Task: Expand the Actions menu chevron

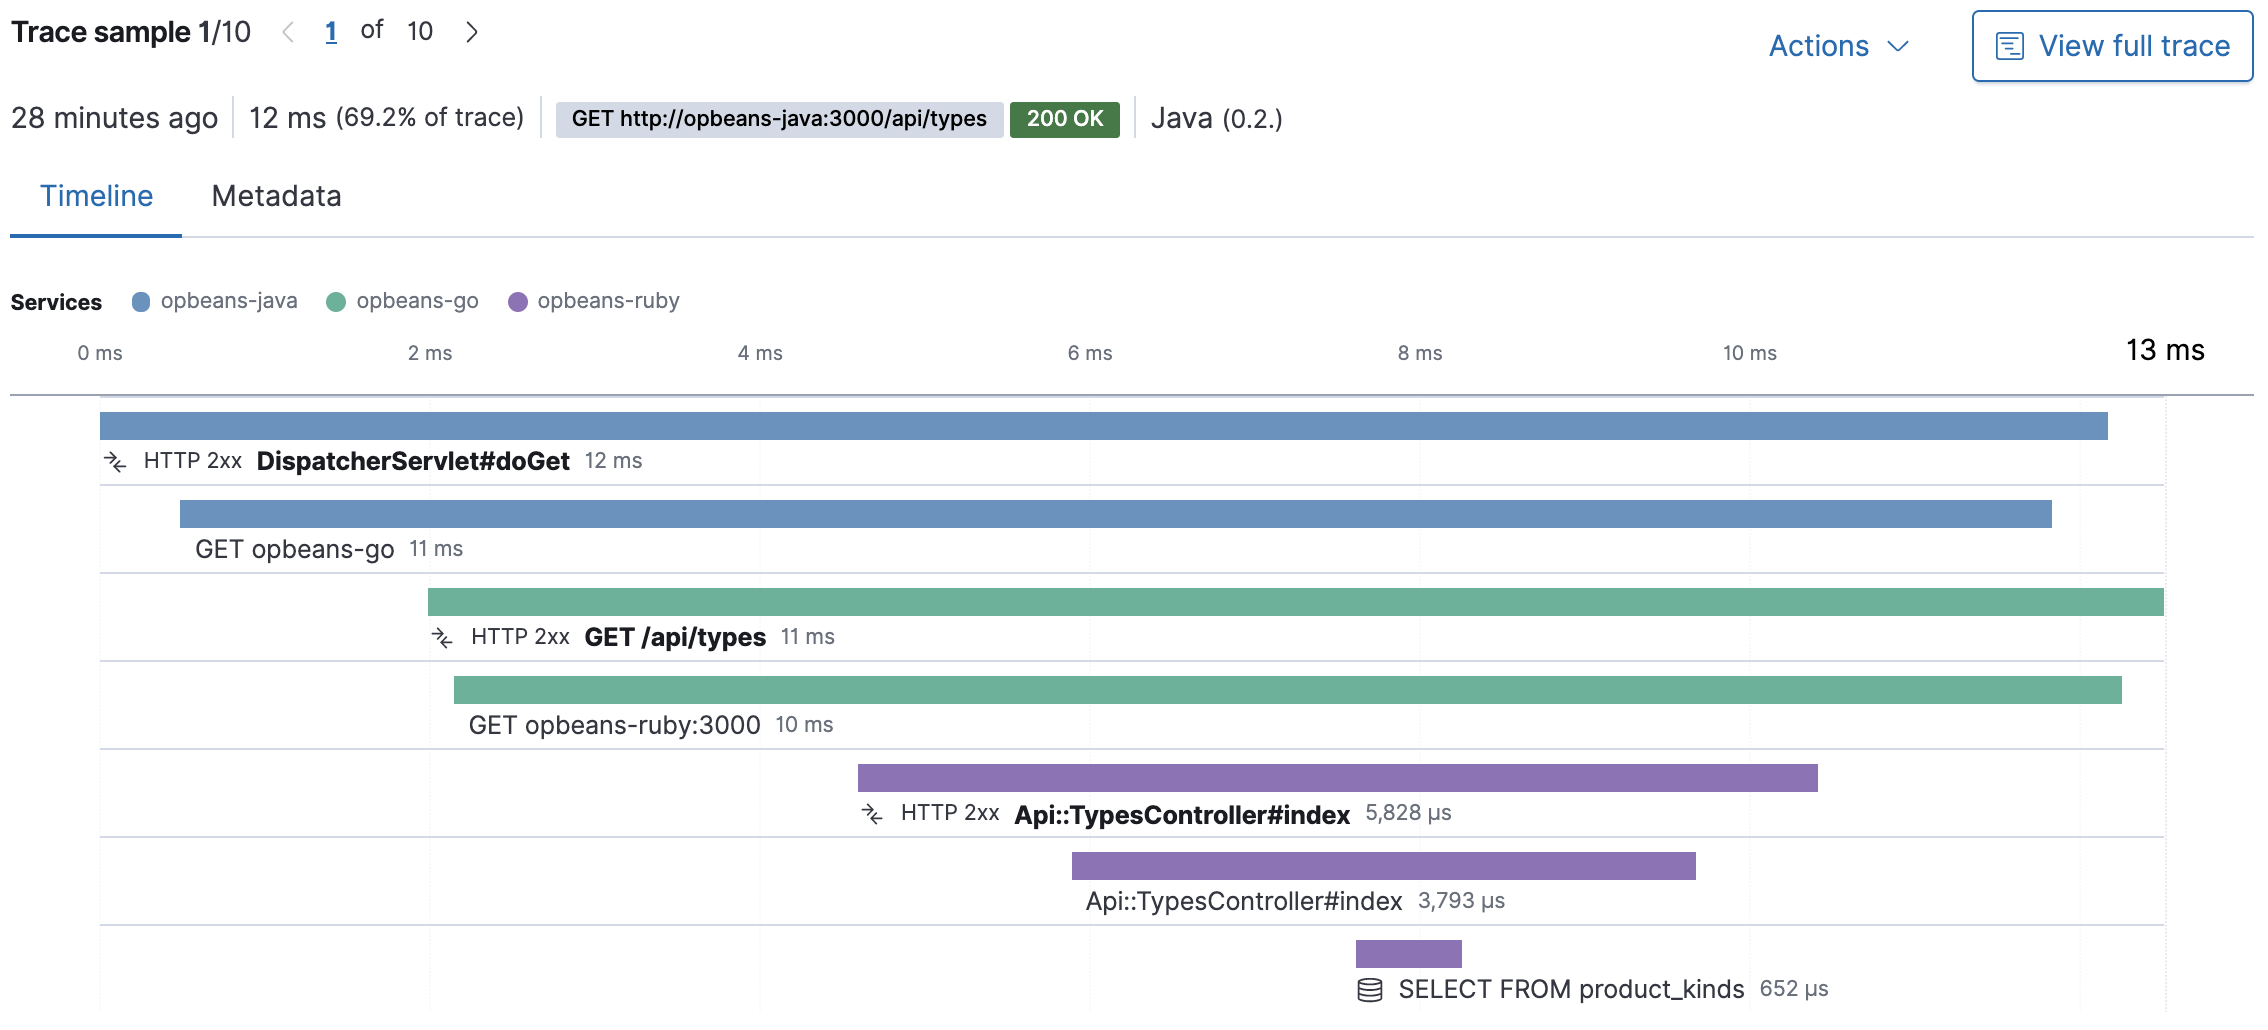Action: [1899, 46]
